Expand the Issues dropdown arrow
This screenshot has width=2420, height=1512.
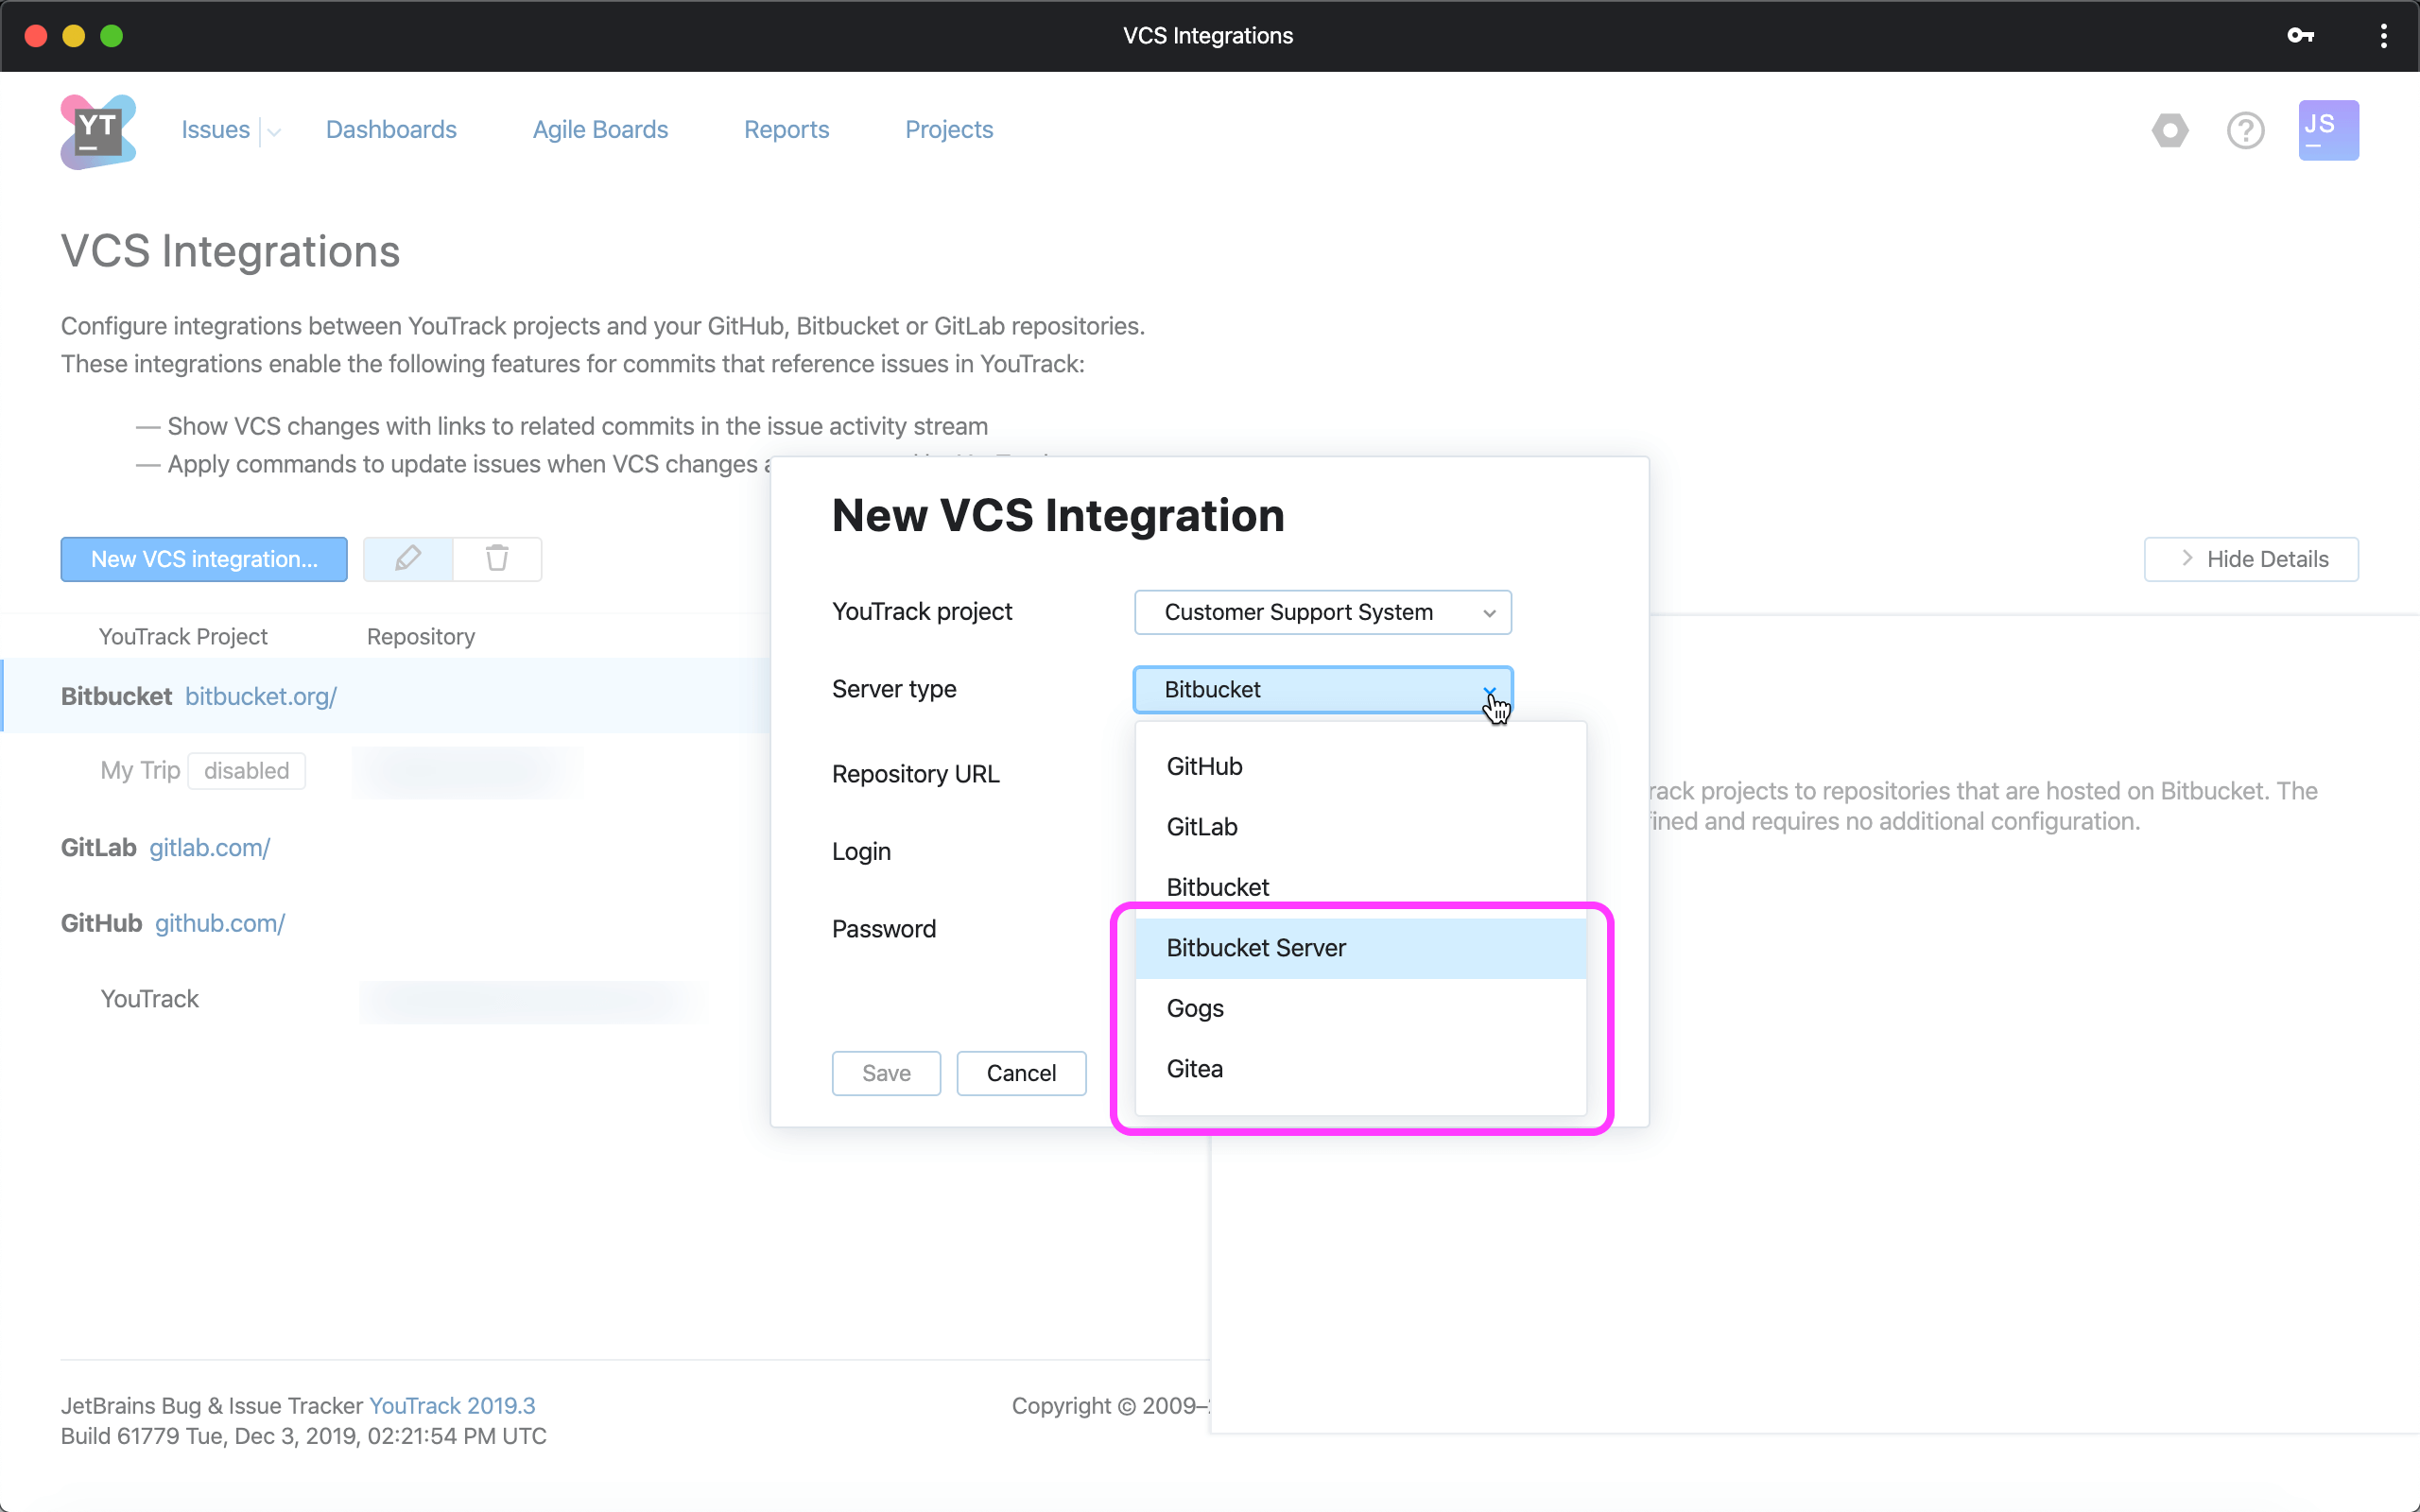click(273, 132)
